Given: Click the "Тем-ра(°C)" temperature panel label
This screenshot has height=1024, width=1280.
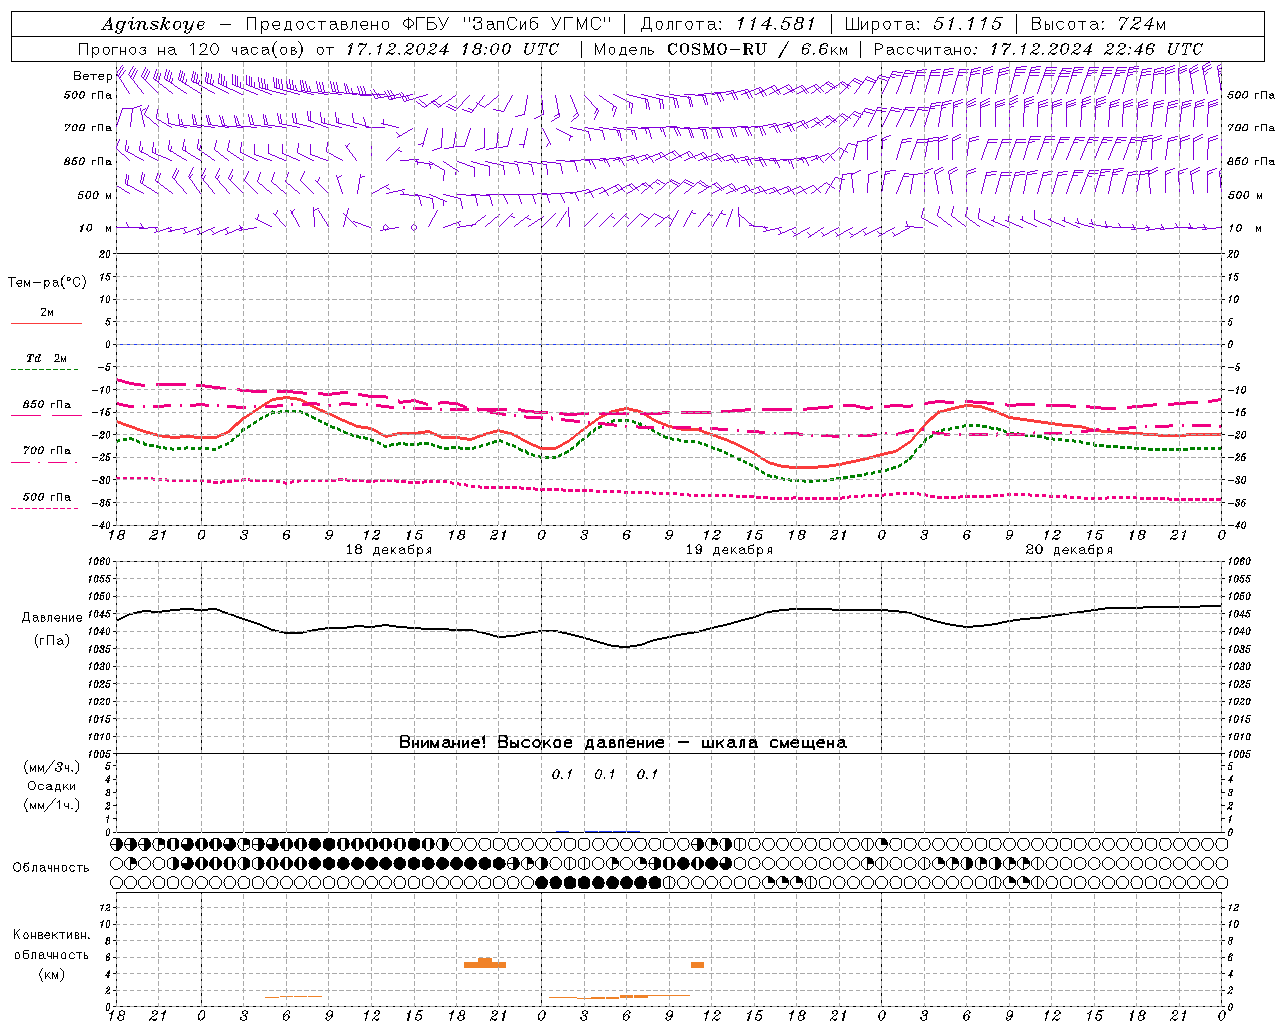Looking at the screenshot, I should pos(47,283).
